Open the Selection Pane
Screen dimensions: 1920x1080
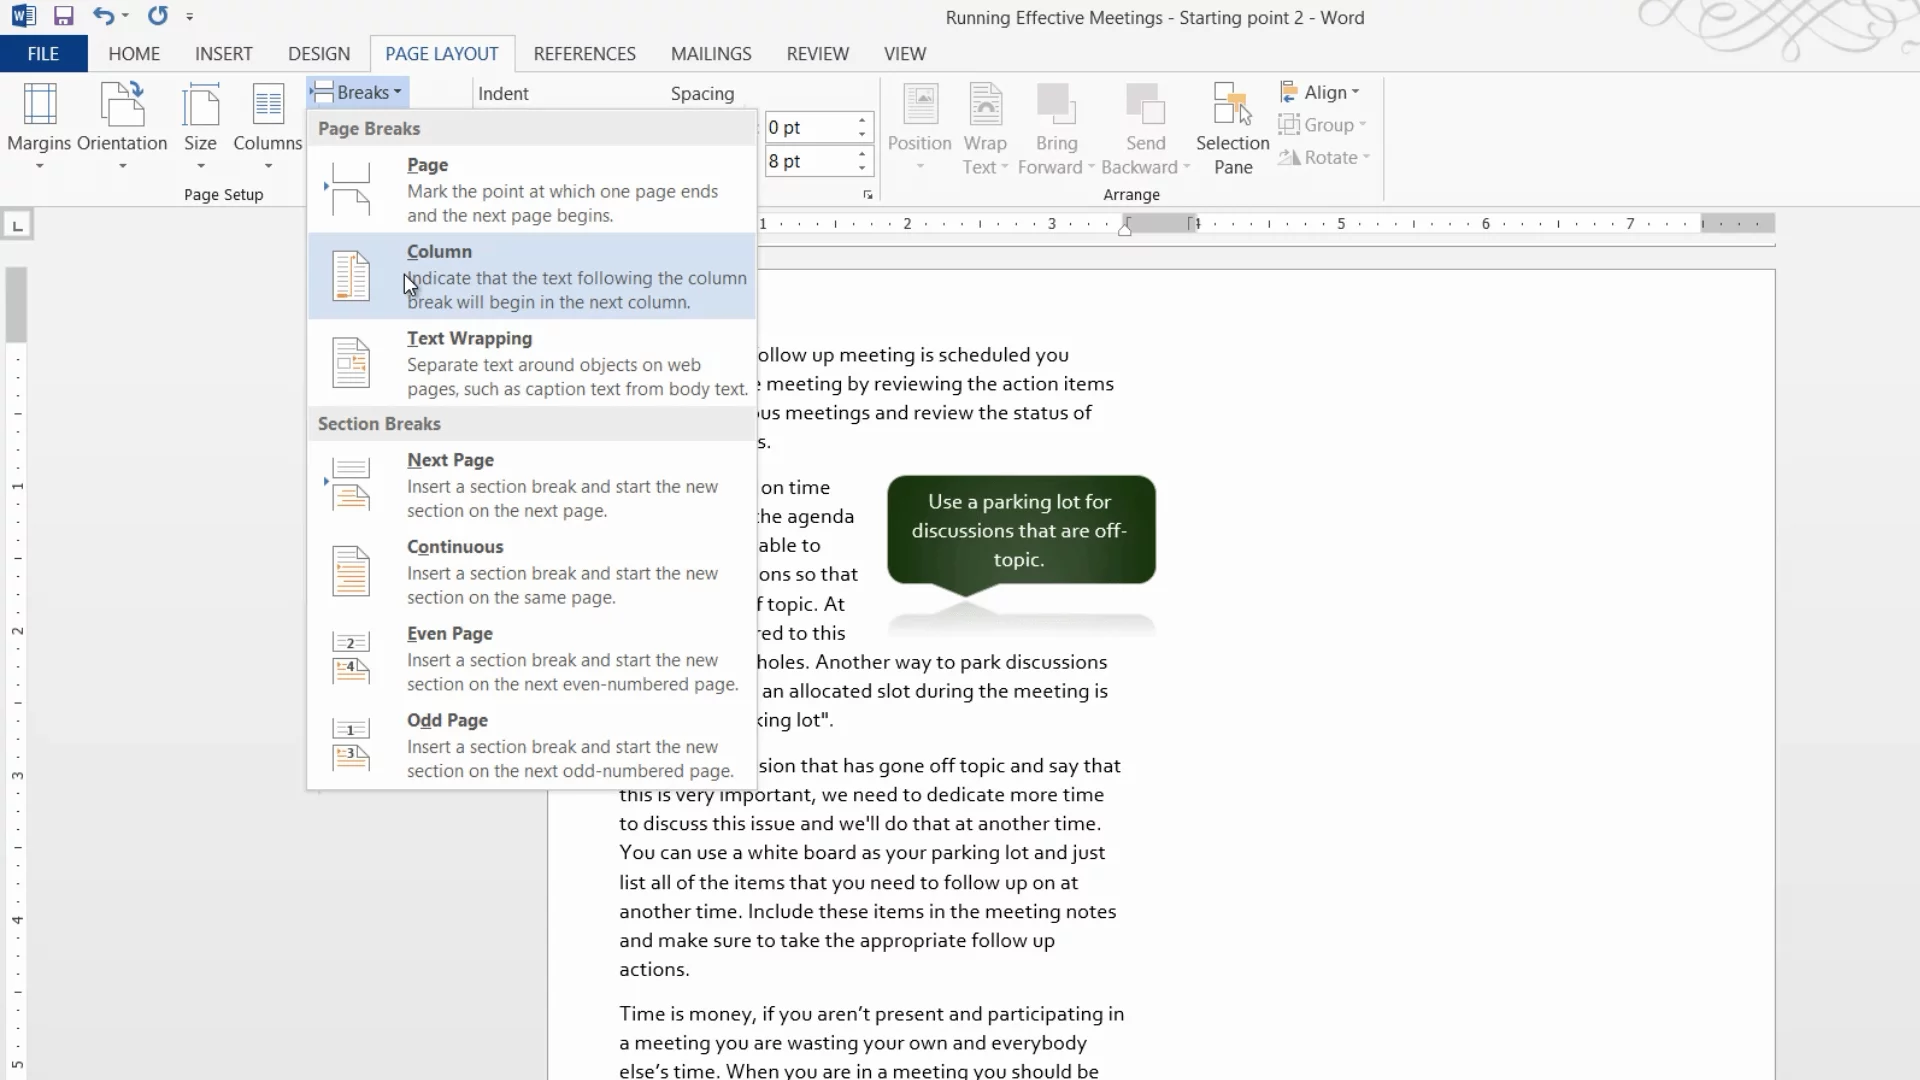(x=1232, y=128)
